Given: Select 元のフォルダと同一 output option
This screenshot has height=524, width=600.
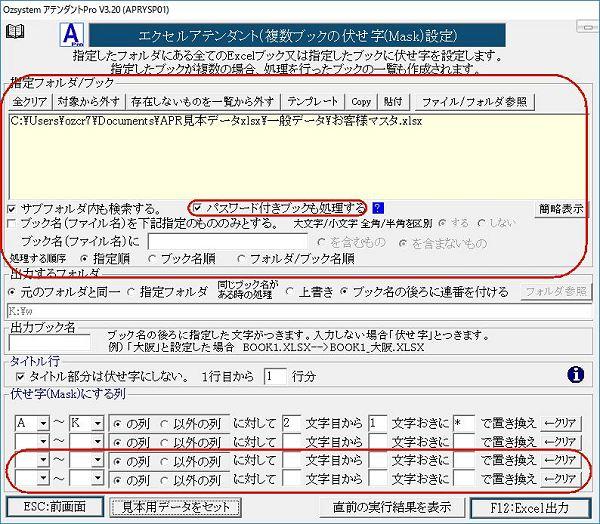Looking at the screenshot, I should tap(12, 293).
